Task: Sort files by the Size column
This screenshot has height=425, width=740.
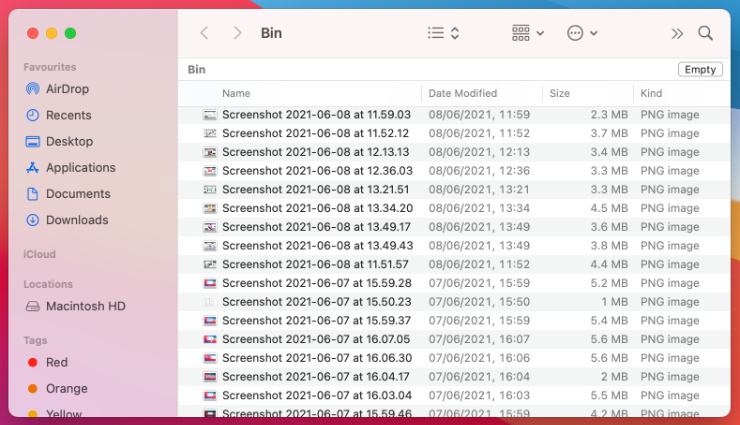Action: click(559, 93)
